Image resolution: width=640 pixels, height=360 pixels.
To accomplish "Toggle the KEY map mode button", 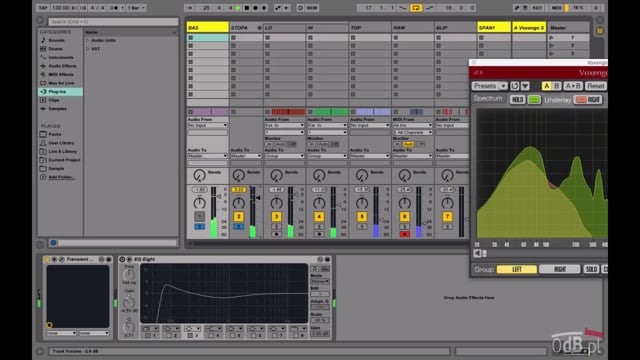I will click(x=537, y=8).
